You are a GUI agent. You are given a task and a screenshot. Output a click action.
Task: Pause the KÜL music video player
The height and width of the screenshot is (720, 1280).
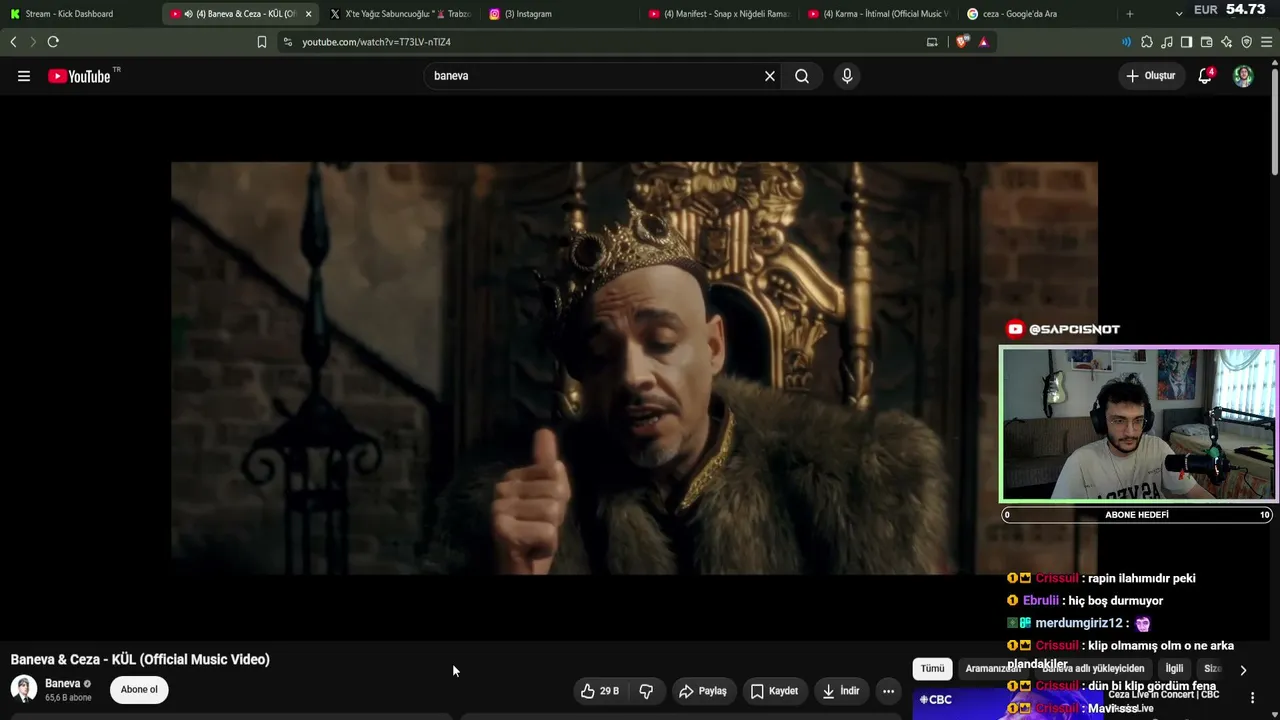click(x=634, y=368)
